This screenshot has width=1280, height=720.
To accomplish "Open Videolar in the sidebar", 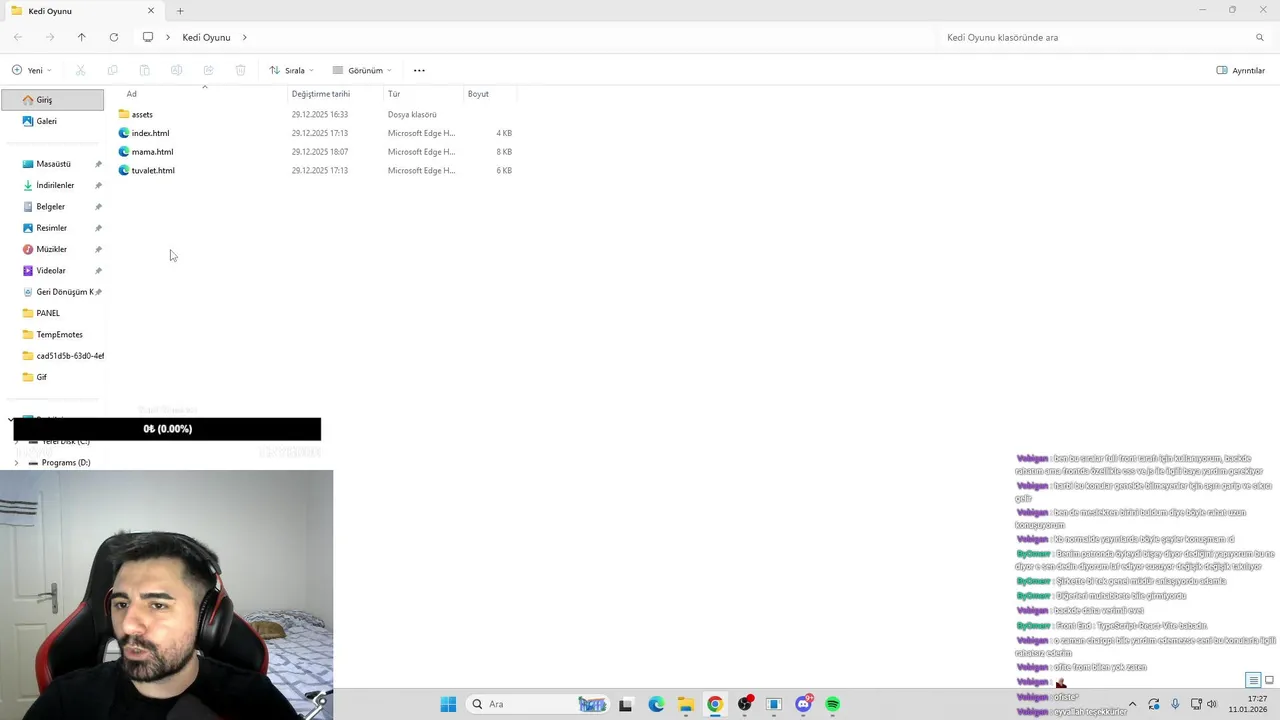I will pos(52,270).
